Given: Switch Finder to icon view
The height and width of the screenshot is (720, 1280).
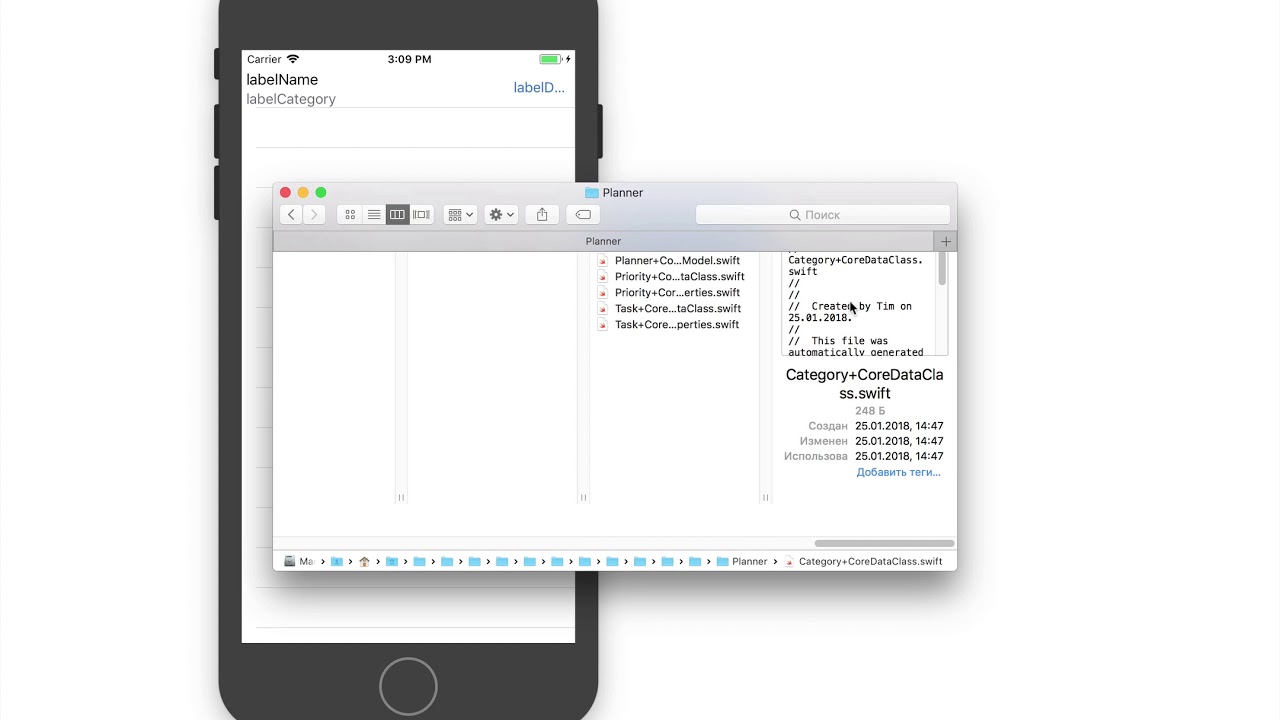Looking at the screenshot, I should coord(350,215).
